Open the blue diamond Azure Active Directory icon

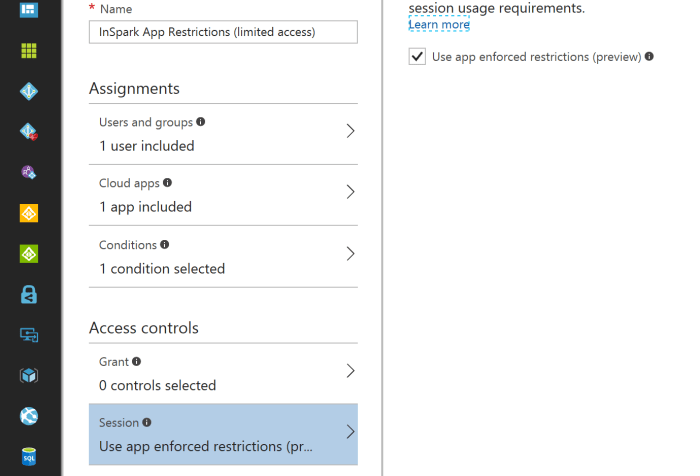coord(29,92)
